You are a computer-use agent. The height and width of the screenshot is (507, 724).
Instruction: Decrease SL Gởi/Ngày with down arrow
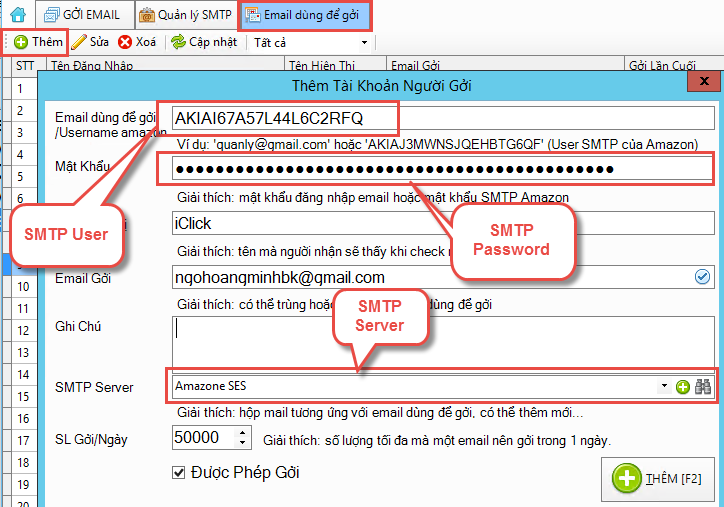click(x=242, y=443)
